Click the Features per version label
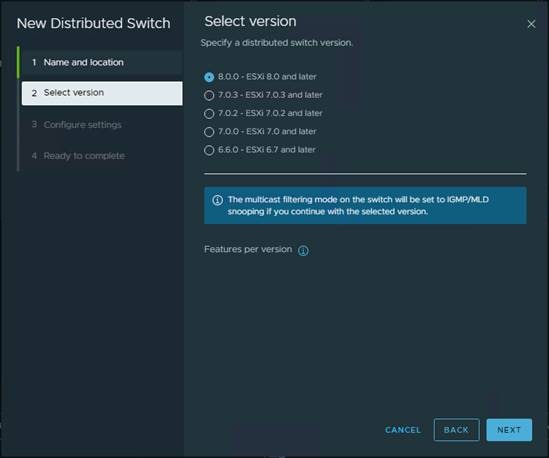Viewport: 549px width, 458px height. point(248,249)
